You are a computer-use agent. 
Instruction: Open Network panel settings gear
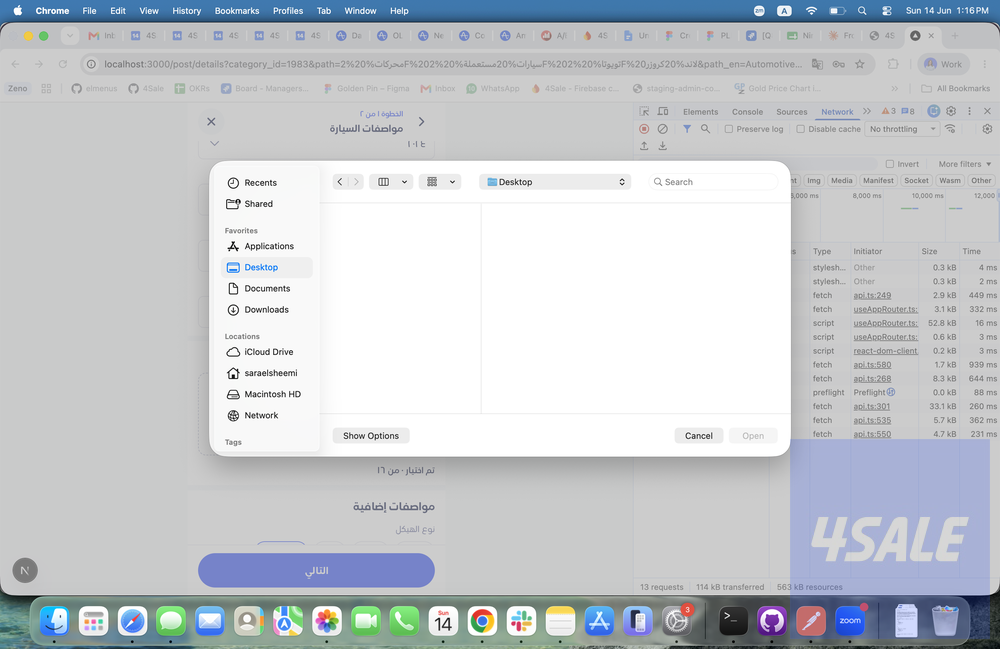tap(987, 129)
